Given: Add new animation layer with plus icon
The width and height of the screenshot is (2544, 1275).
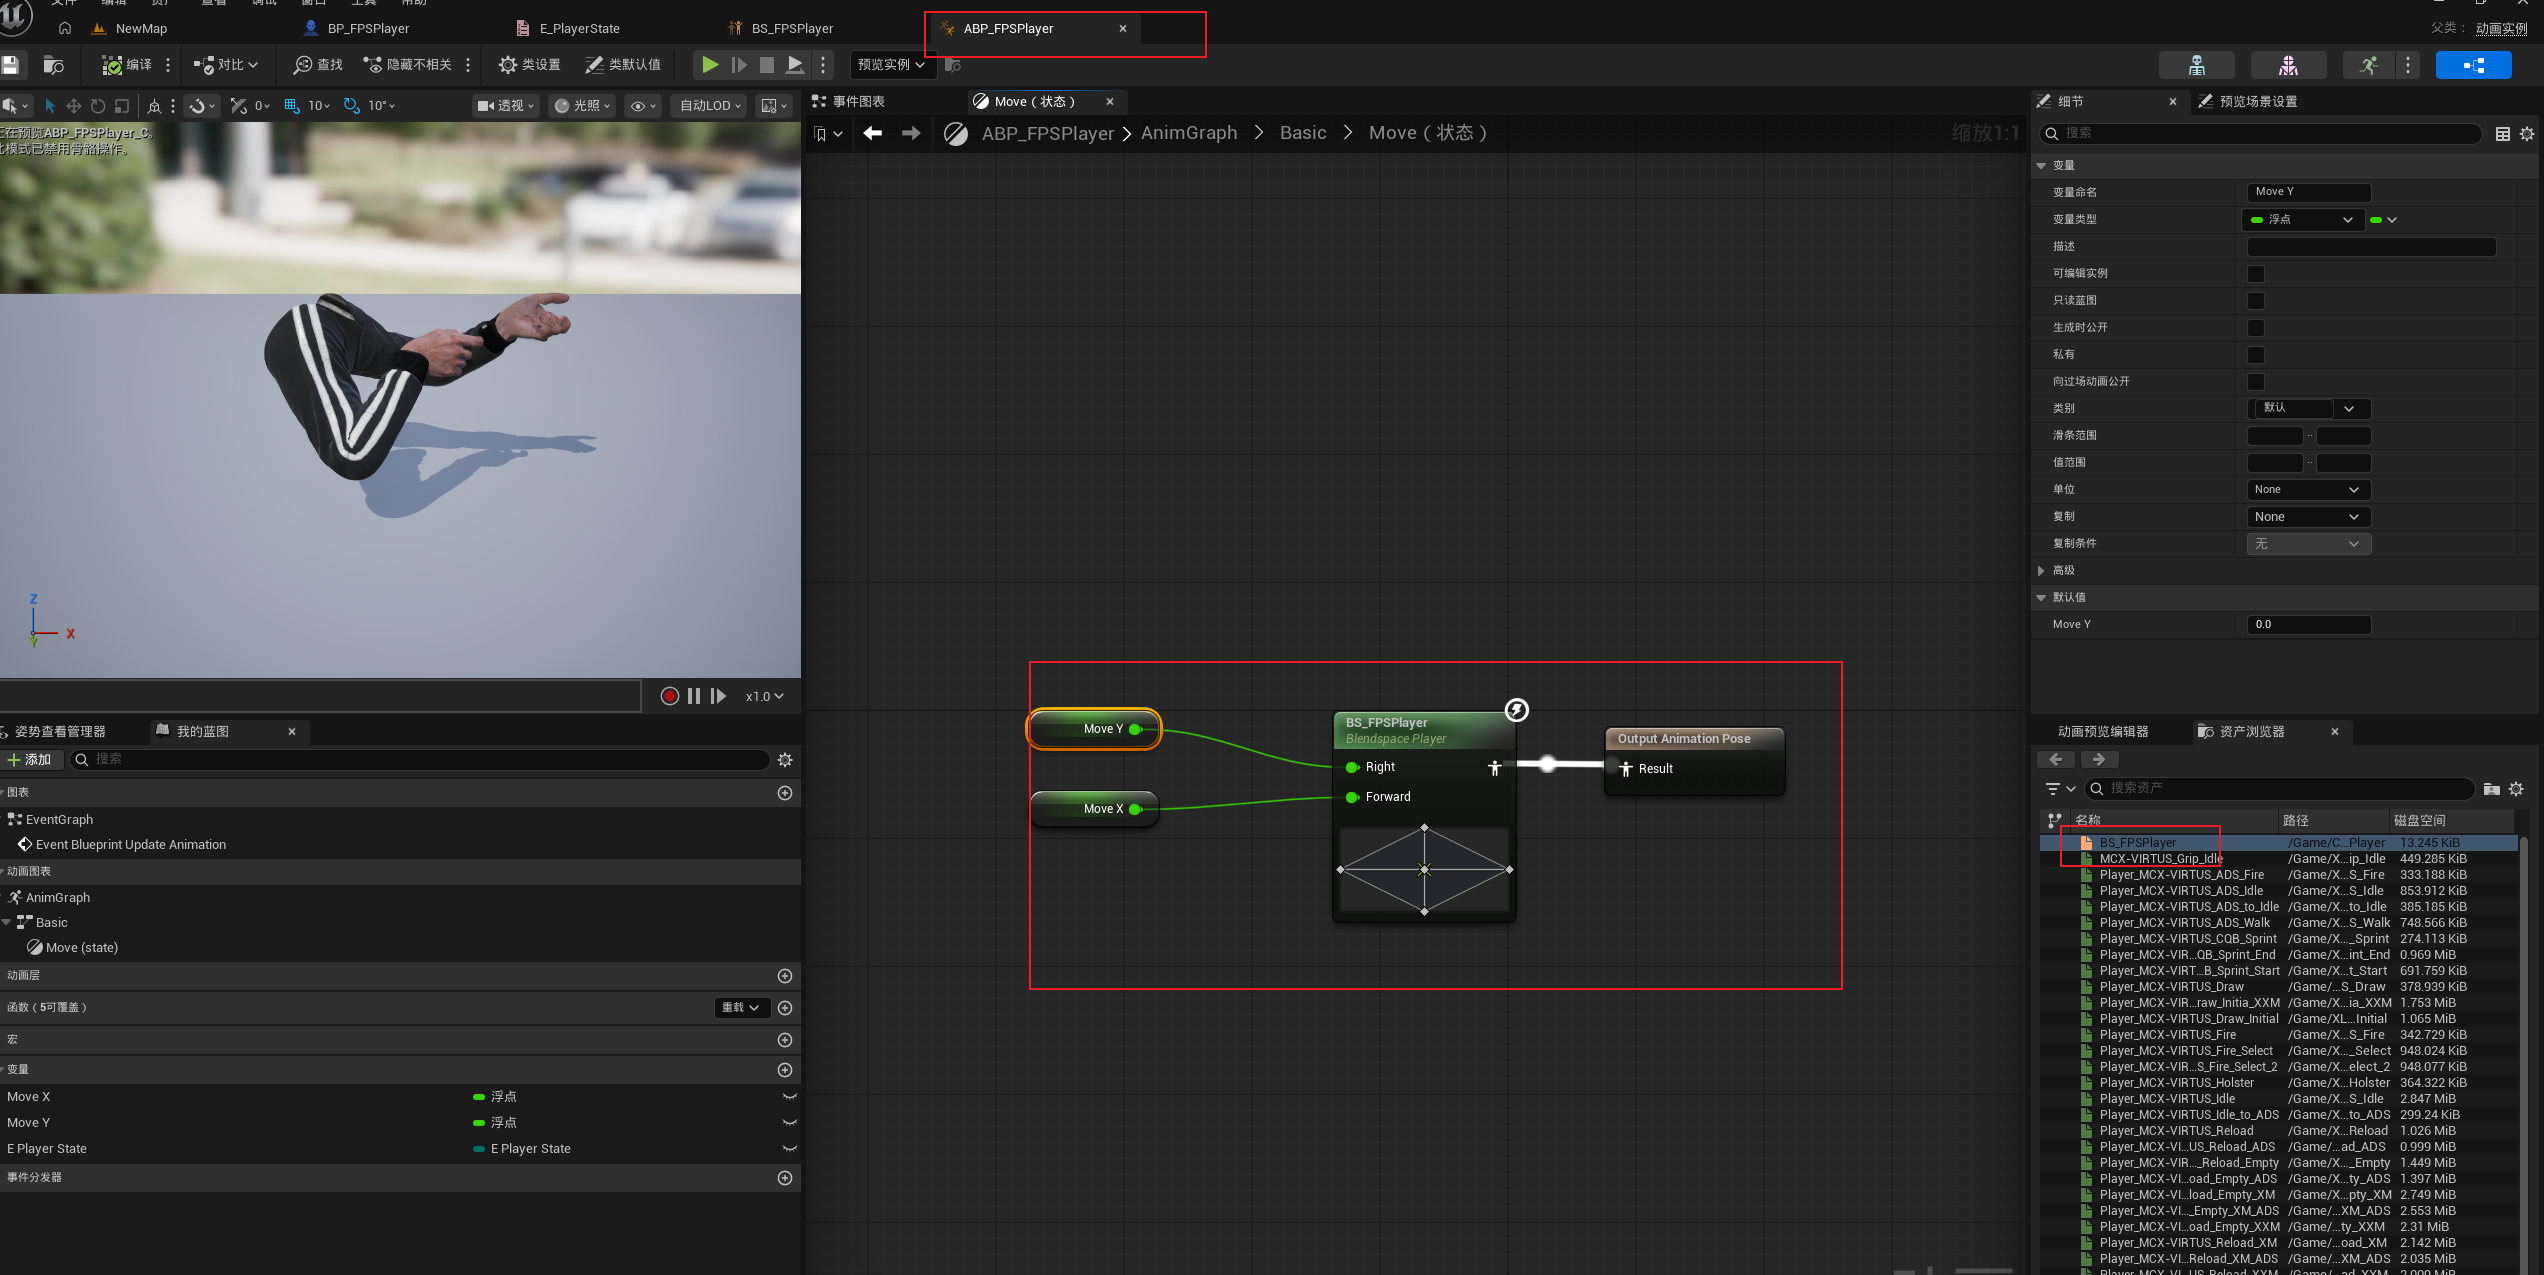Looking at the screenshot, I should point(785,976).
